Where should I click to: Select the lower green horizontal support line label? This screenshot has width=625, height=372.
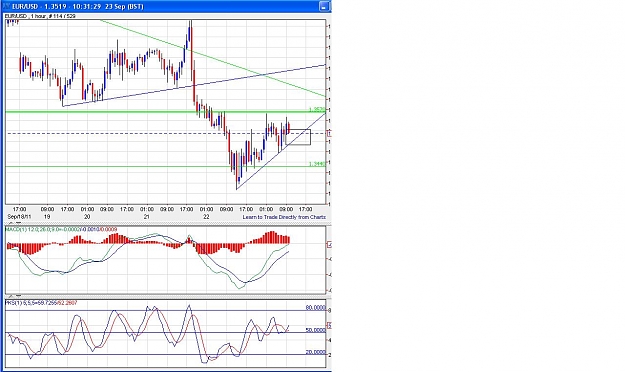[317, 164]
